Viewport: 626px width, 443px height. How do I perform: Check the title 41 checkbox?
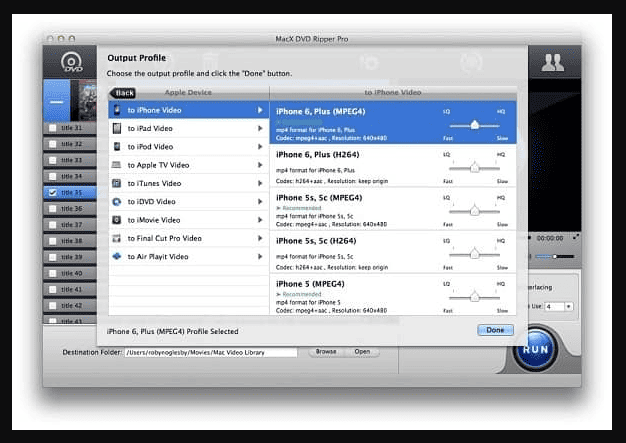tap(52, 289)
